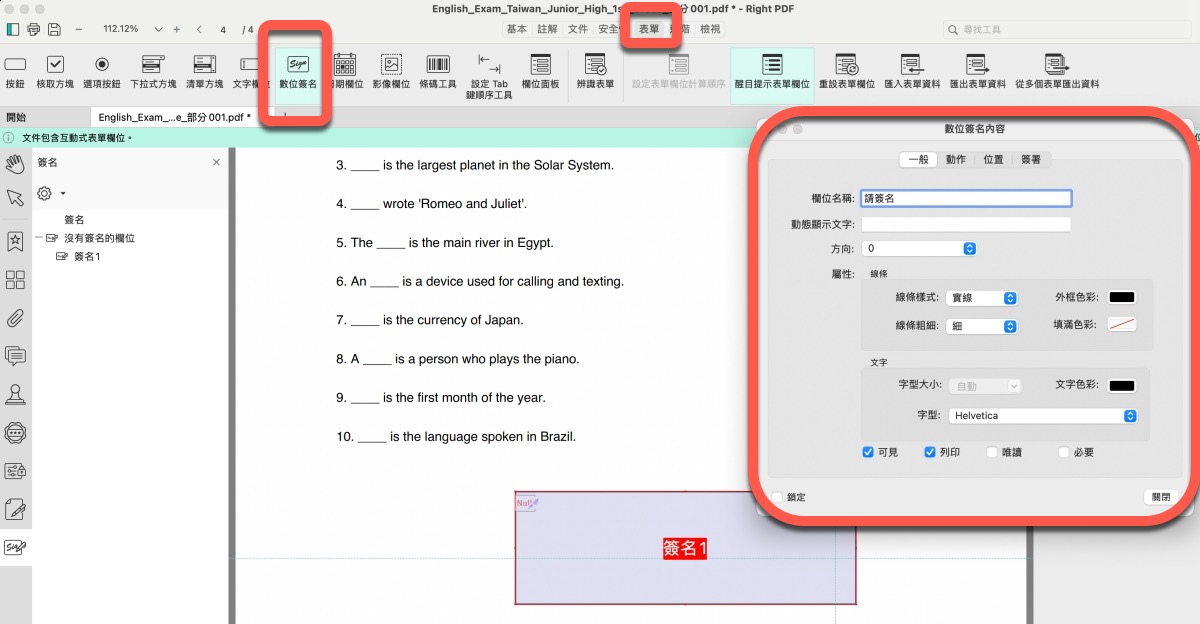Open the zoom percentage dropdown arrow
The height and width of the screenshot is (624, 1200).
click(158, 29)
